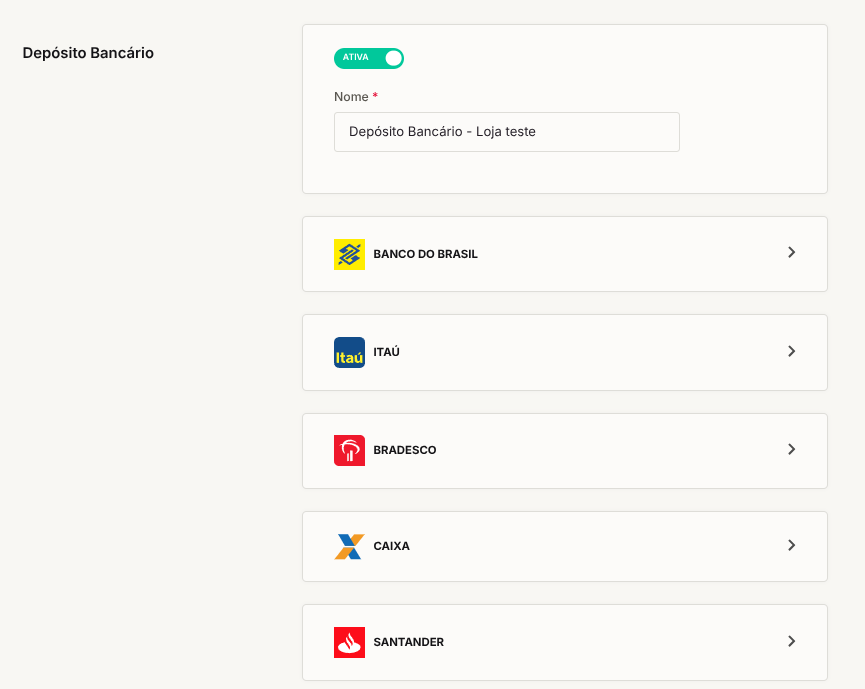
Task: Select the BANCO DO BRASIL label
Action: pos(425,254)
